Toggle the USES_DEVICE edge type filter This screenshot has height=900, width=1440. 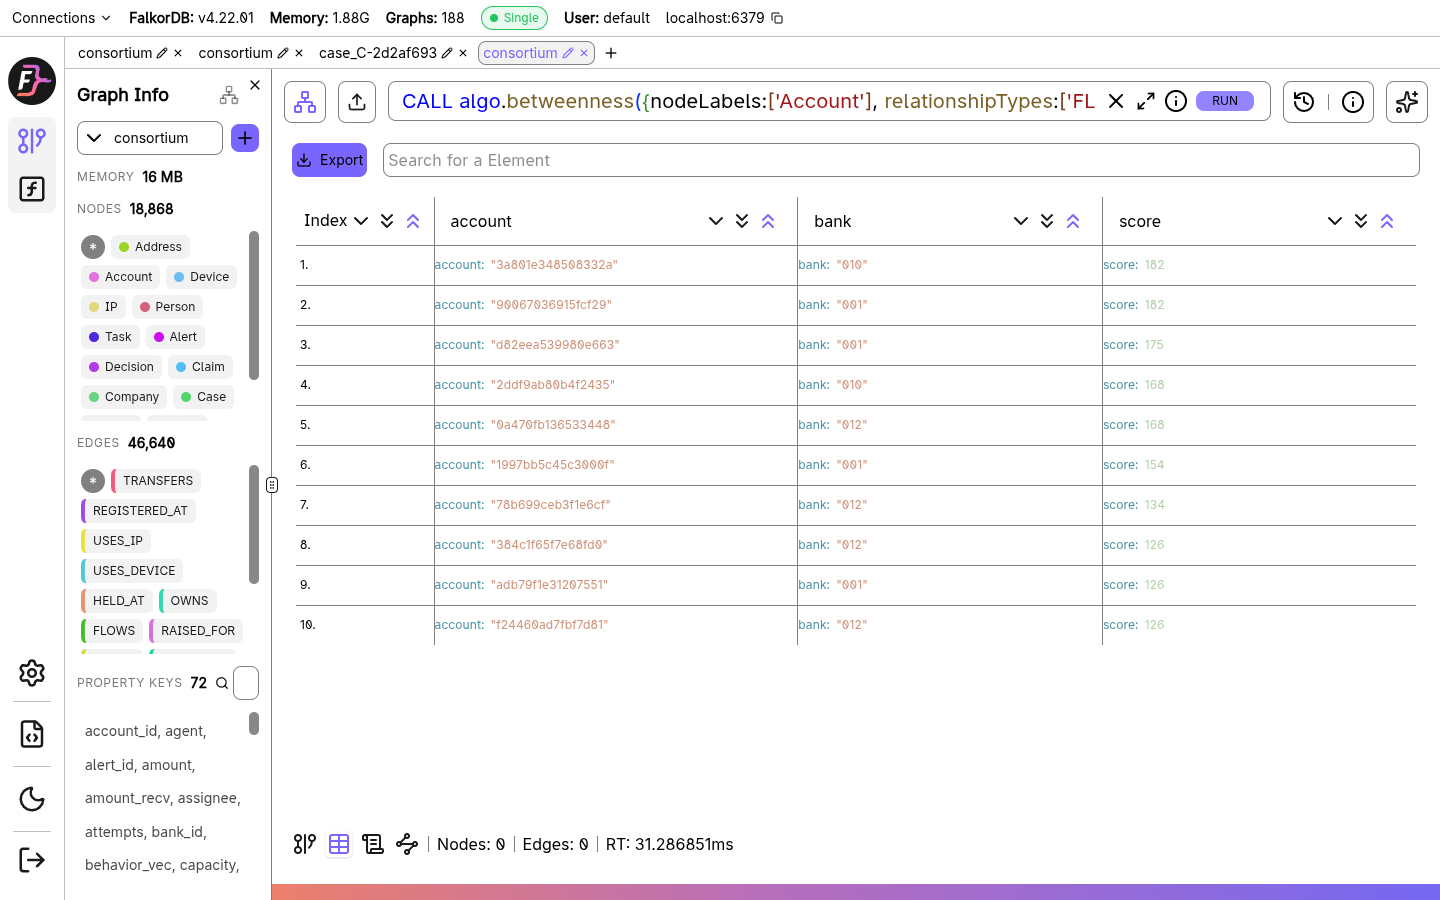coord(132,571)
